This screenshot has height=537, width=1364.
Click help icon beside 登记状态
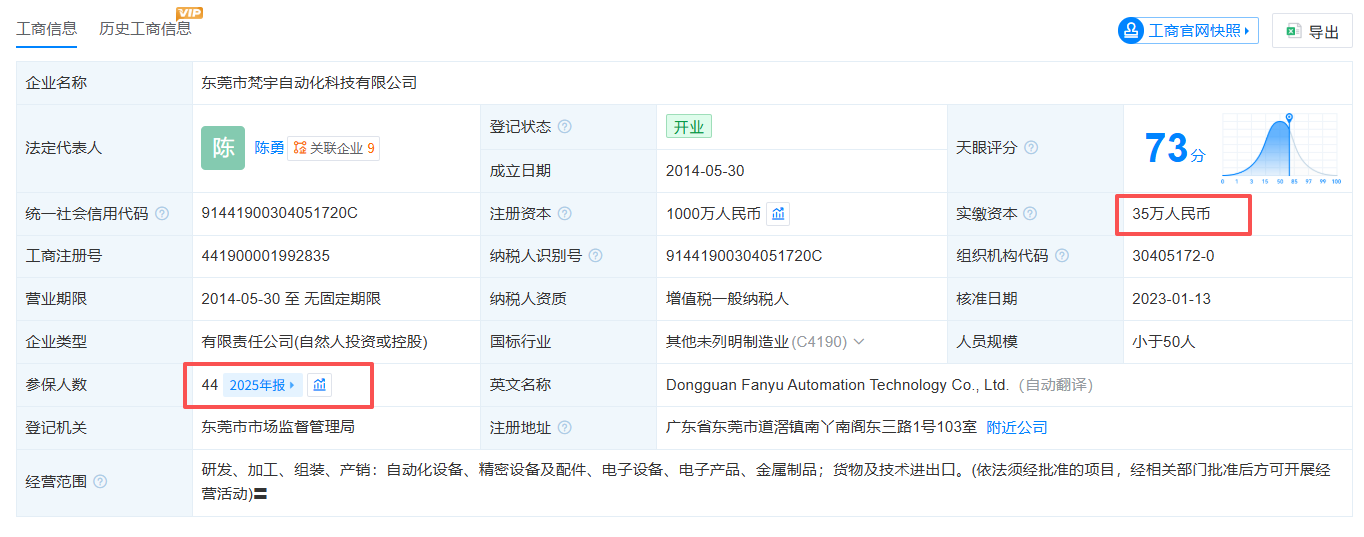point(565,127)
